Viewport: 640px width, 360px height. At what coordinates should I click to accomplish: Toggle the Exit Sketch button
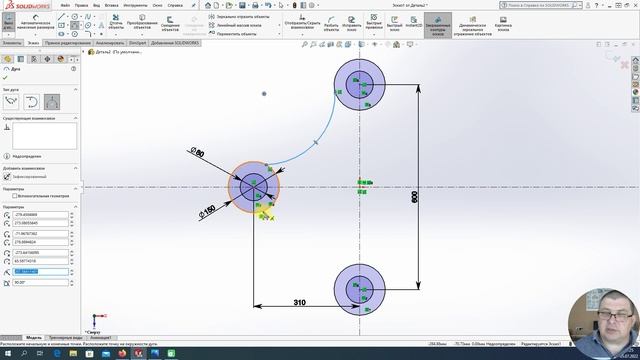pos(9,23)
